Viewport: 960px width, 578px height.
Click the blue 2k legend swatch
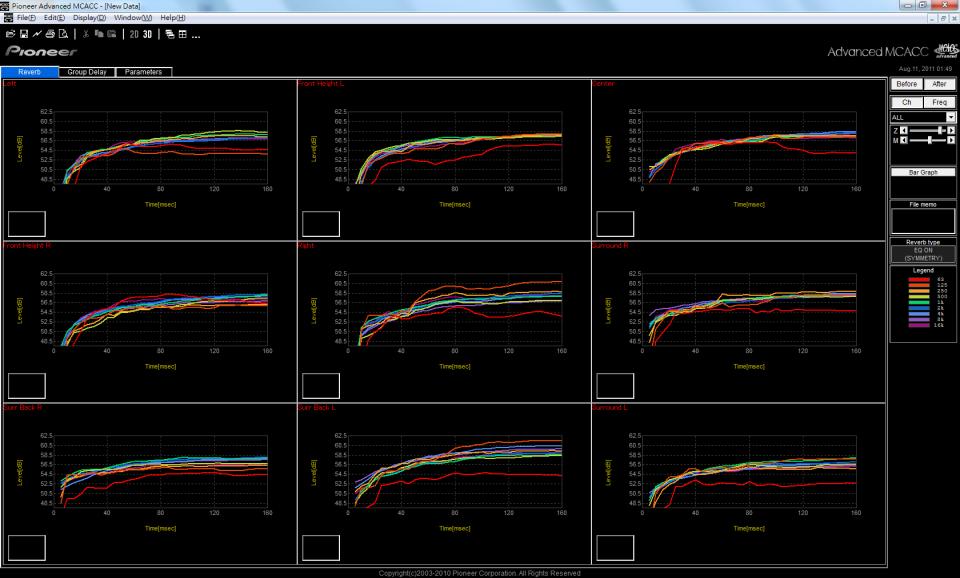click(x=919, y=308)
